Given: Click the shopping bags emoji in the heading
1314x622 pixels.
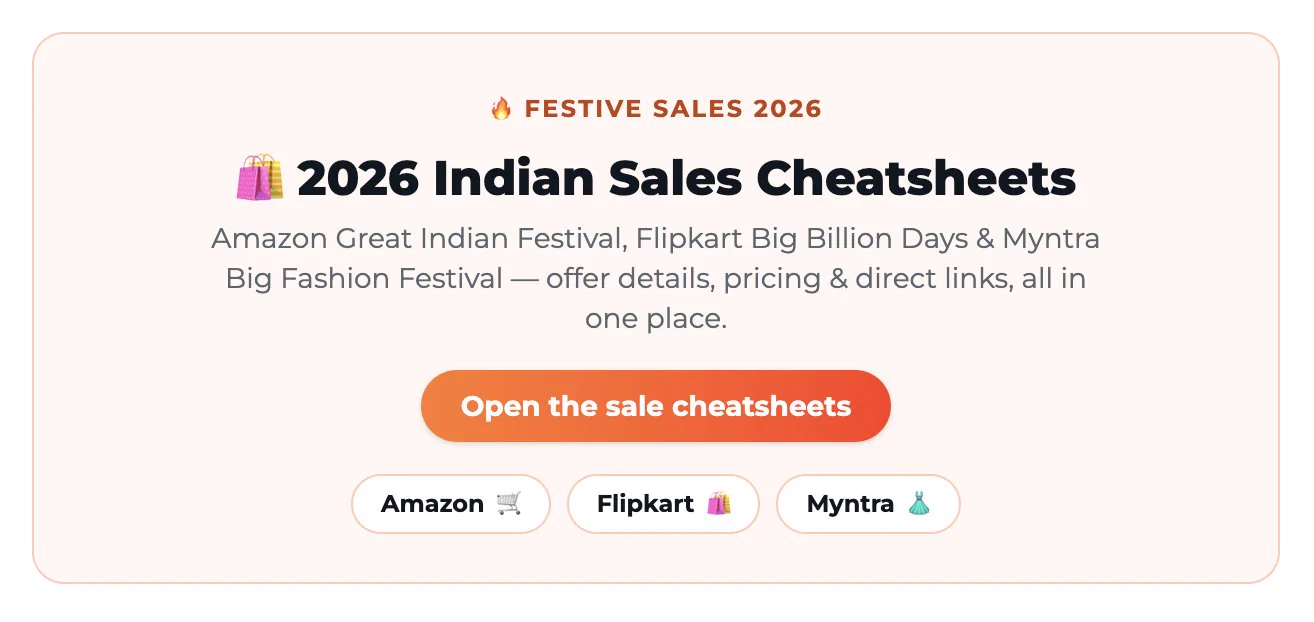Looking at the screenshot, I should point(260,178).
